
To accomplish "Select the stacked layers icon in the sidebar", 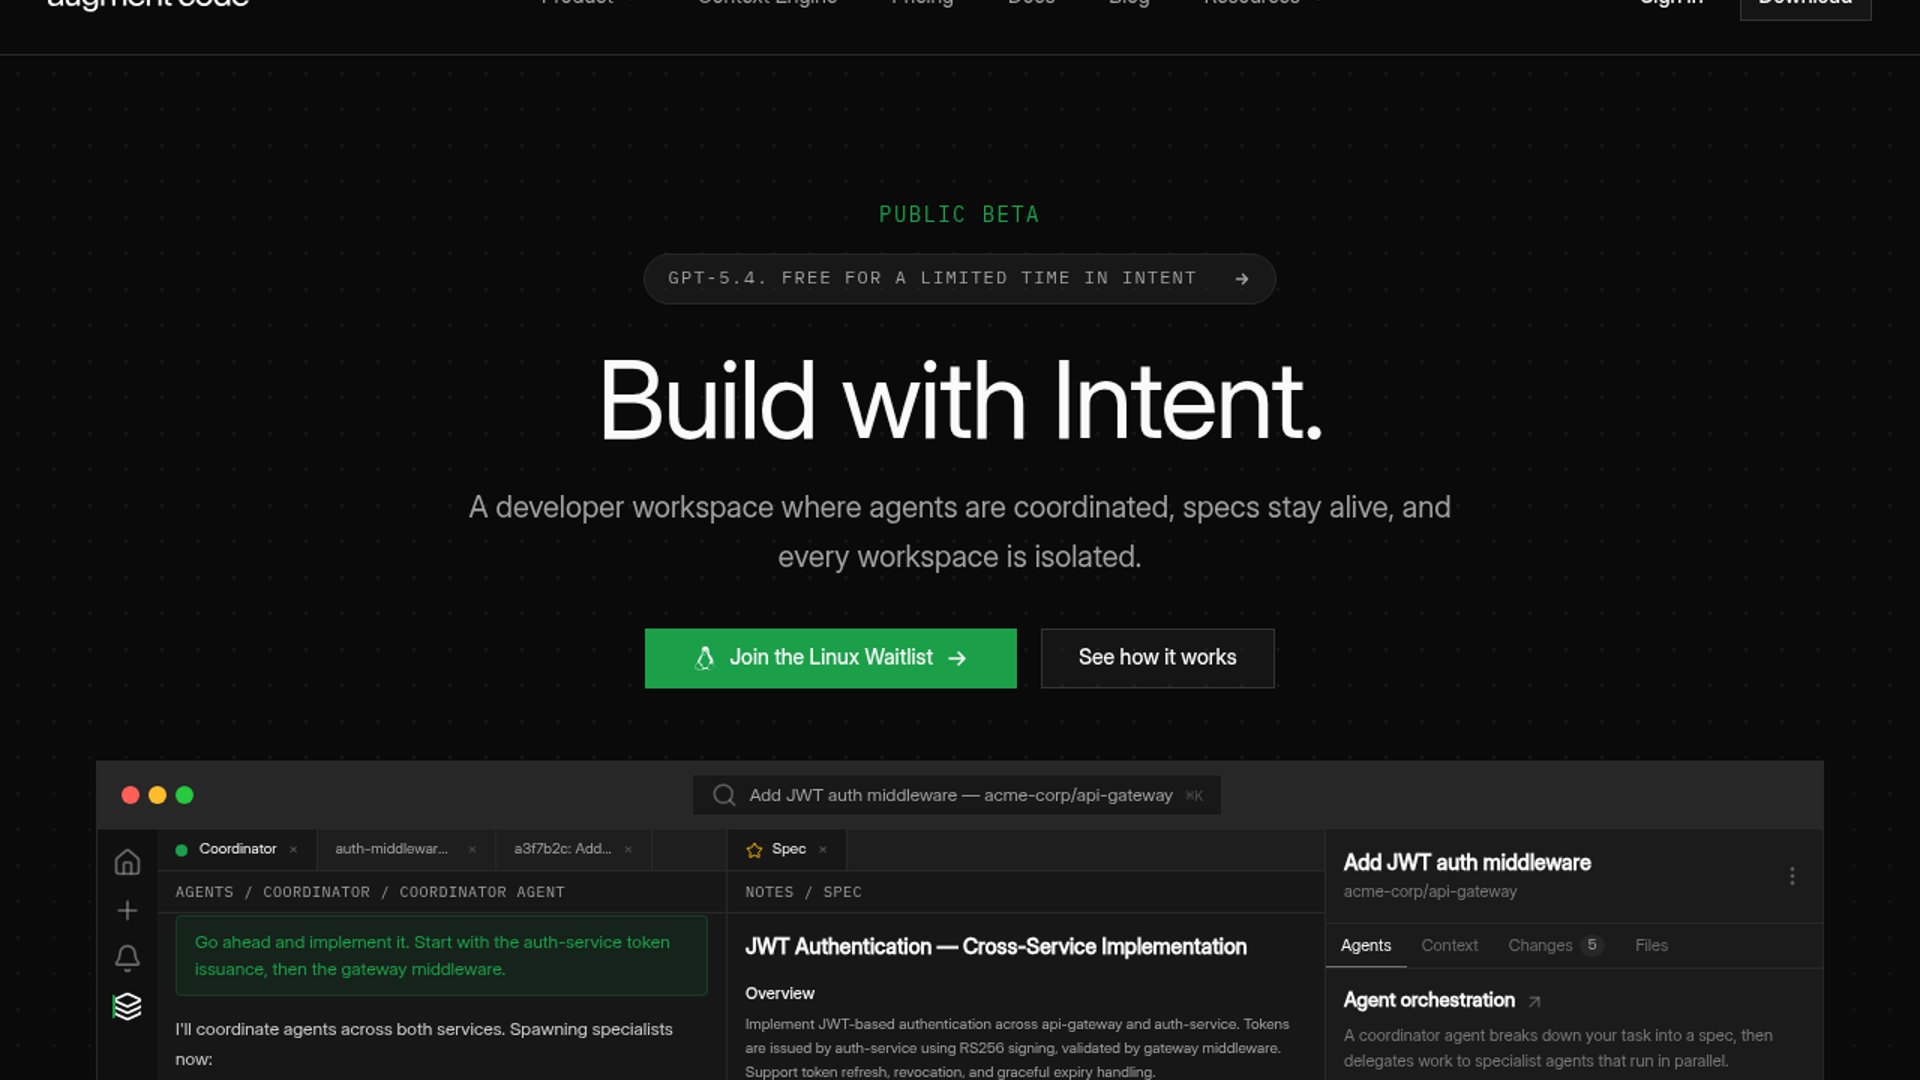I will [x=127, y=1006].
